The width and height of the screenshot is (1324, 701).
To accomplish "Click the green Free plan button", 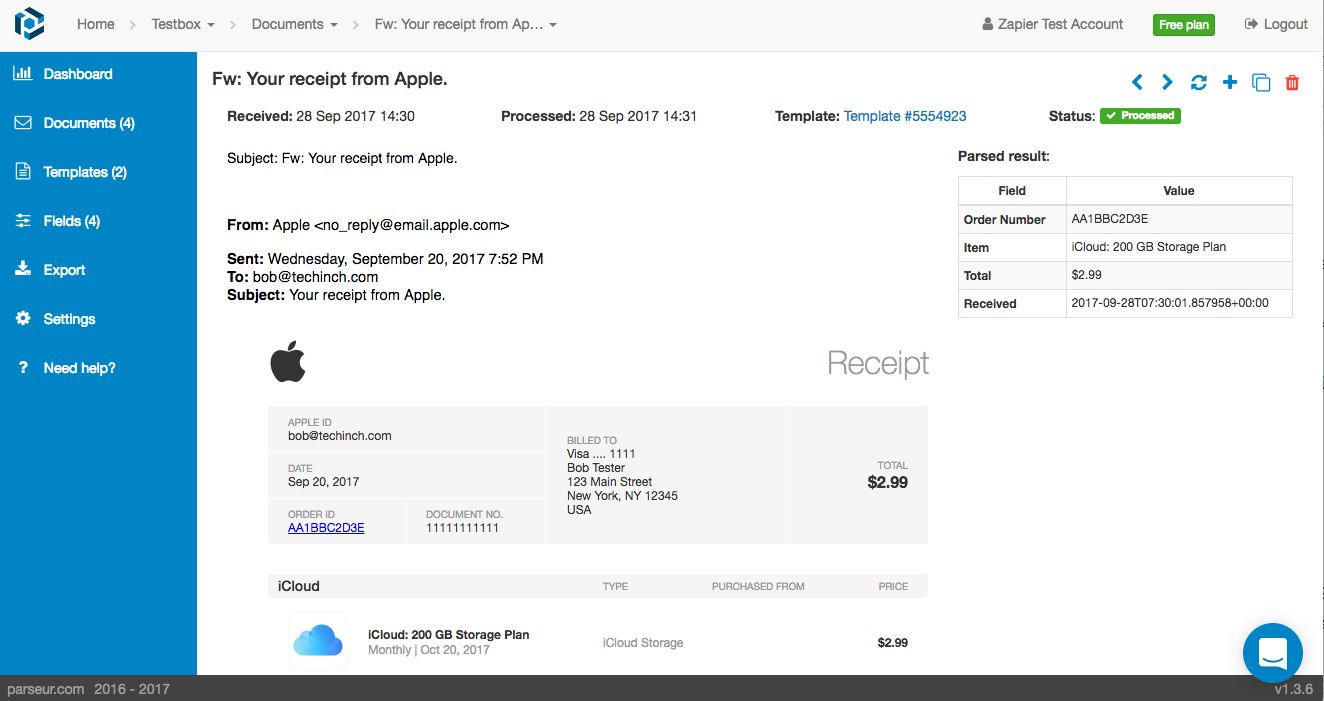I will [x=1183, y=25].
